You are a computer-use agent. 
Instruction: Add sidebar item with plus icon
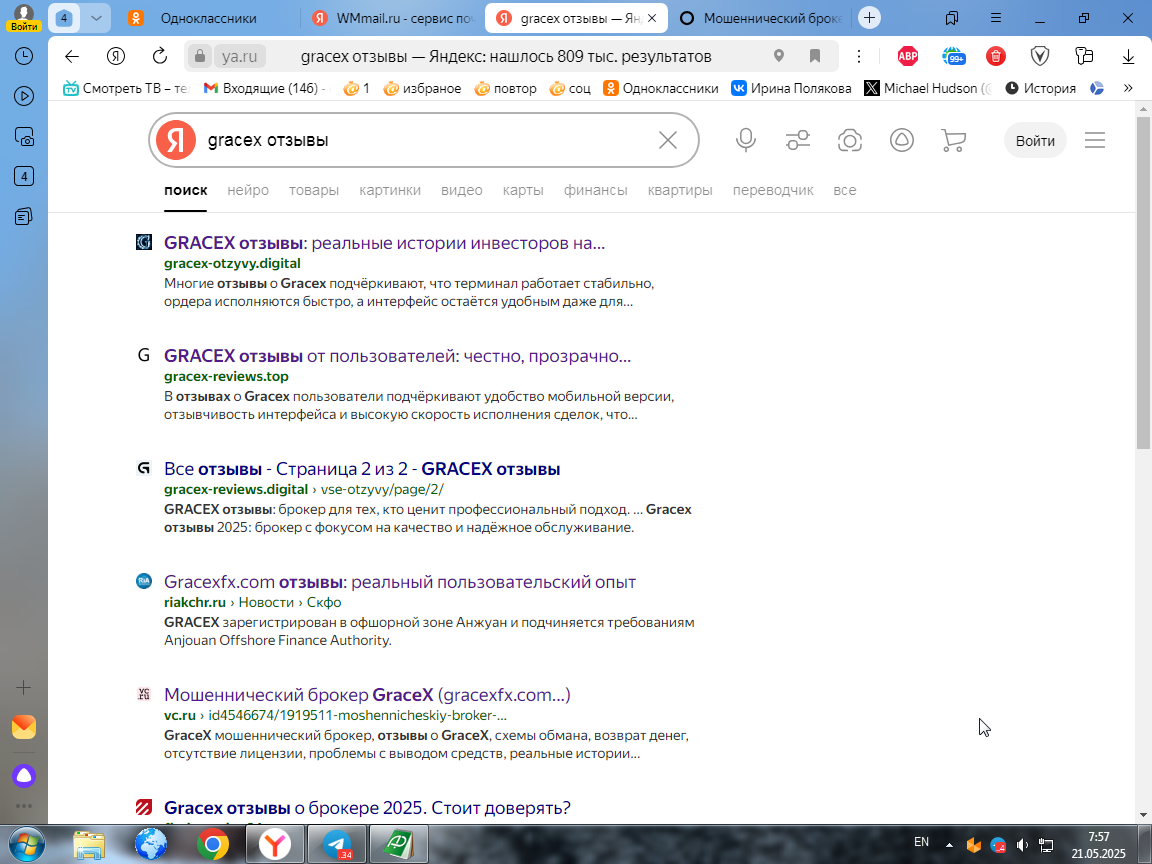coord(24,688)
